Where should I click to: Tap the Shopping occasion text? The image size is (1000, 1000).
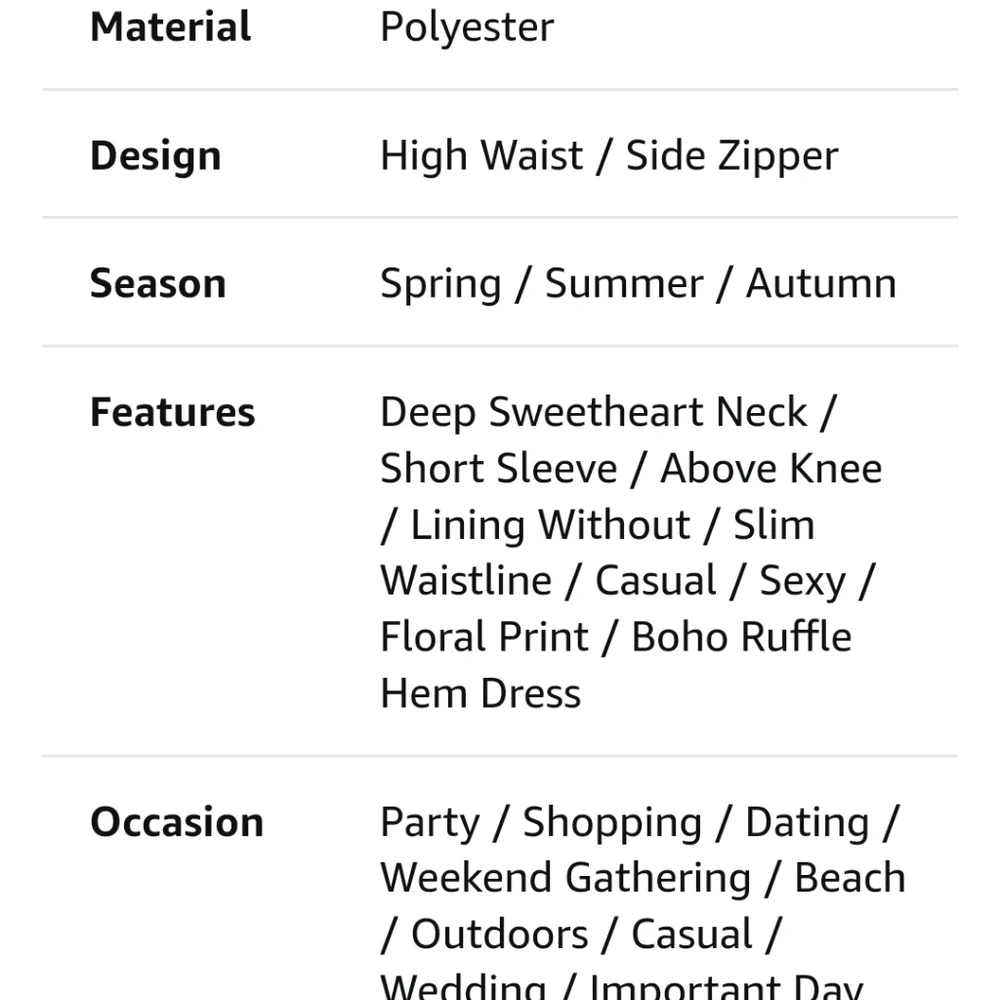pos(611,822)
